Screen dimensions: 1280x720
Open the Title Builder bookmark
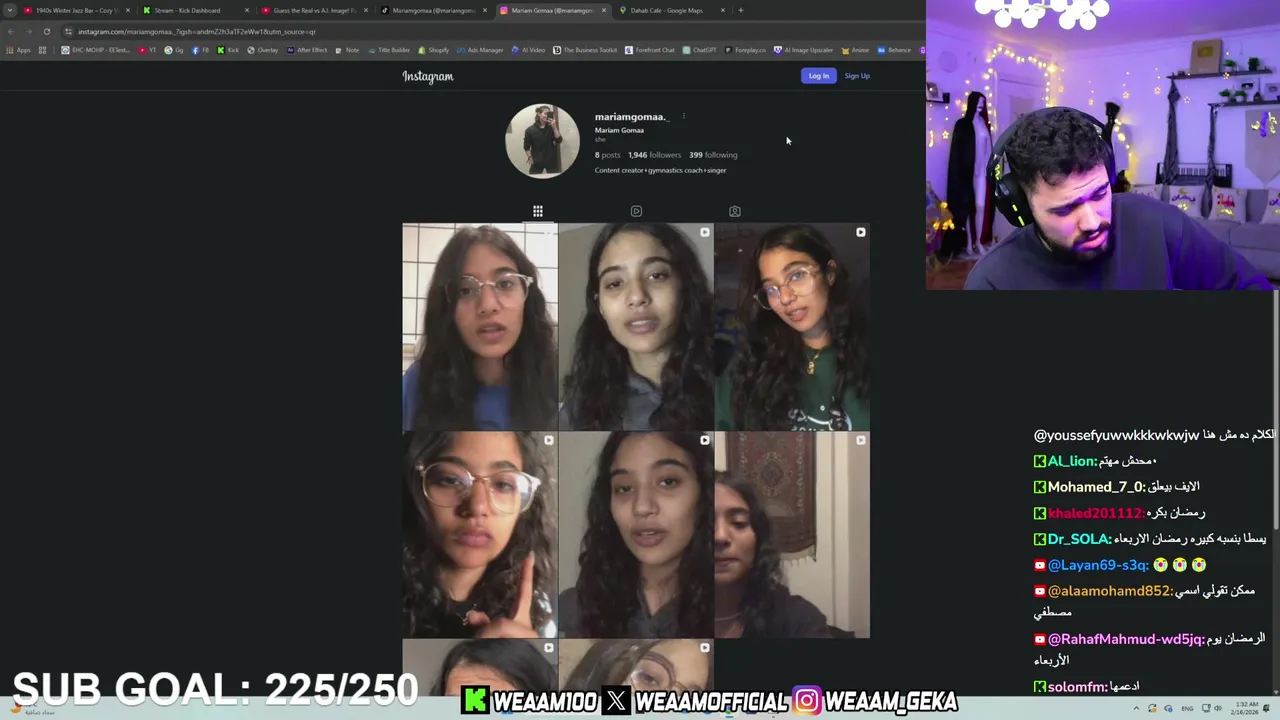pyautogui.click(x=389, y=50)
